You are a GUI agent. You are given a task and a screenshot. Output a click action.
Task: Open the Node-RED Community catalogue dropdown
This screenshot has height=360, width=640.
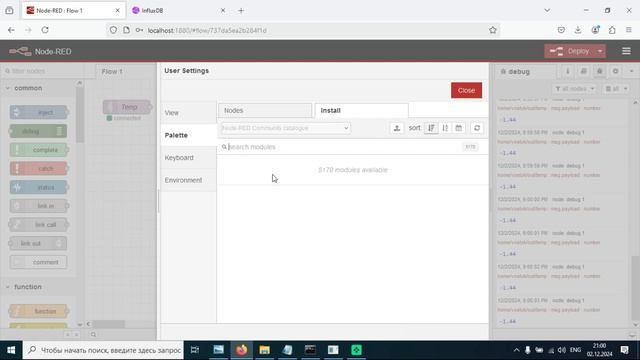click(x=285, y=128)
